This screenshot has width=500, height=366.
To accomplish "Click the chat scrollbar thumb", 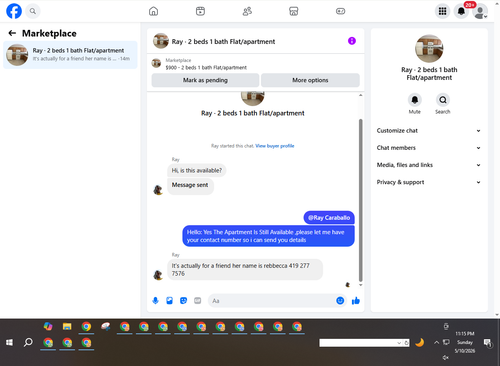I will click(360, 200).
